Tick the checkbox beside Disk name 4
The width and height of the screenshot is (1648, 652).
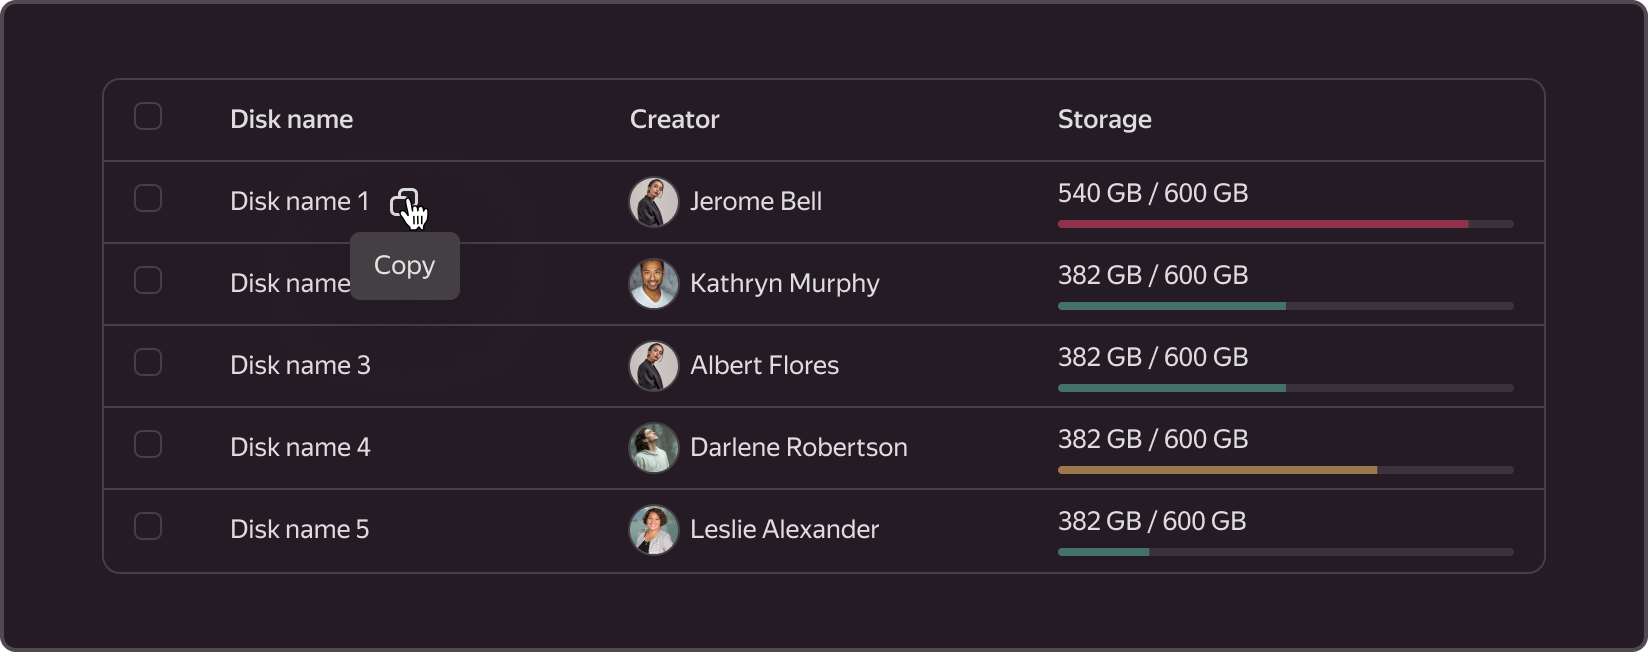click(x=148, y=444)
